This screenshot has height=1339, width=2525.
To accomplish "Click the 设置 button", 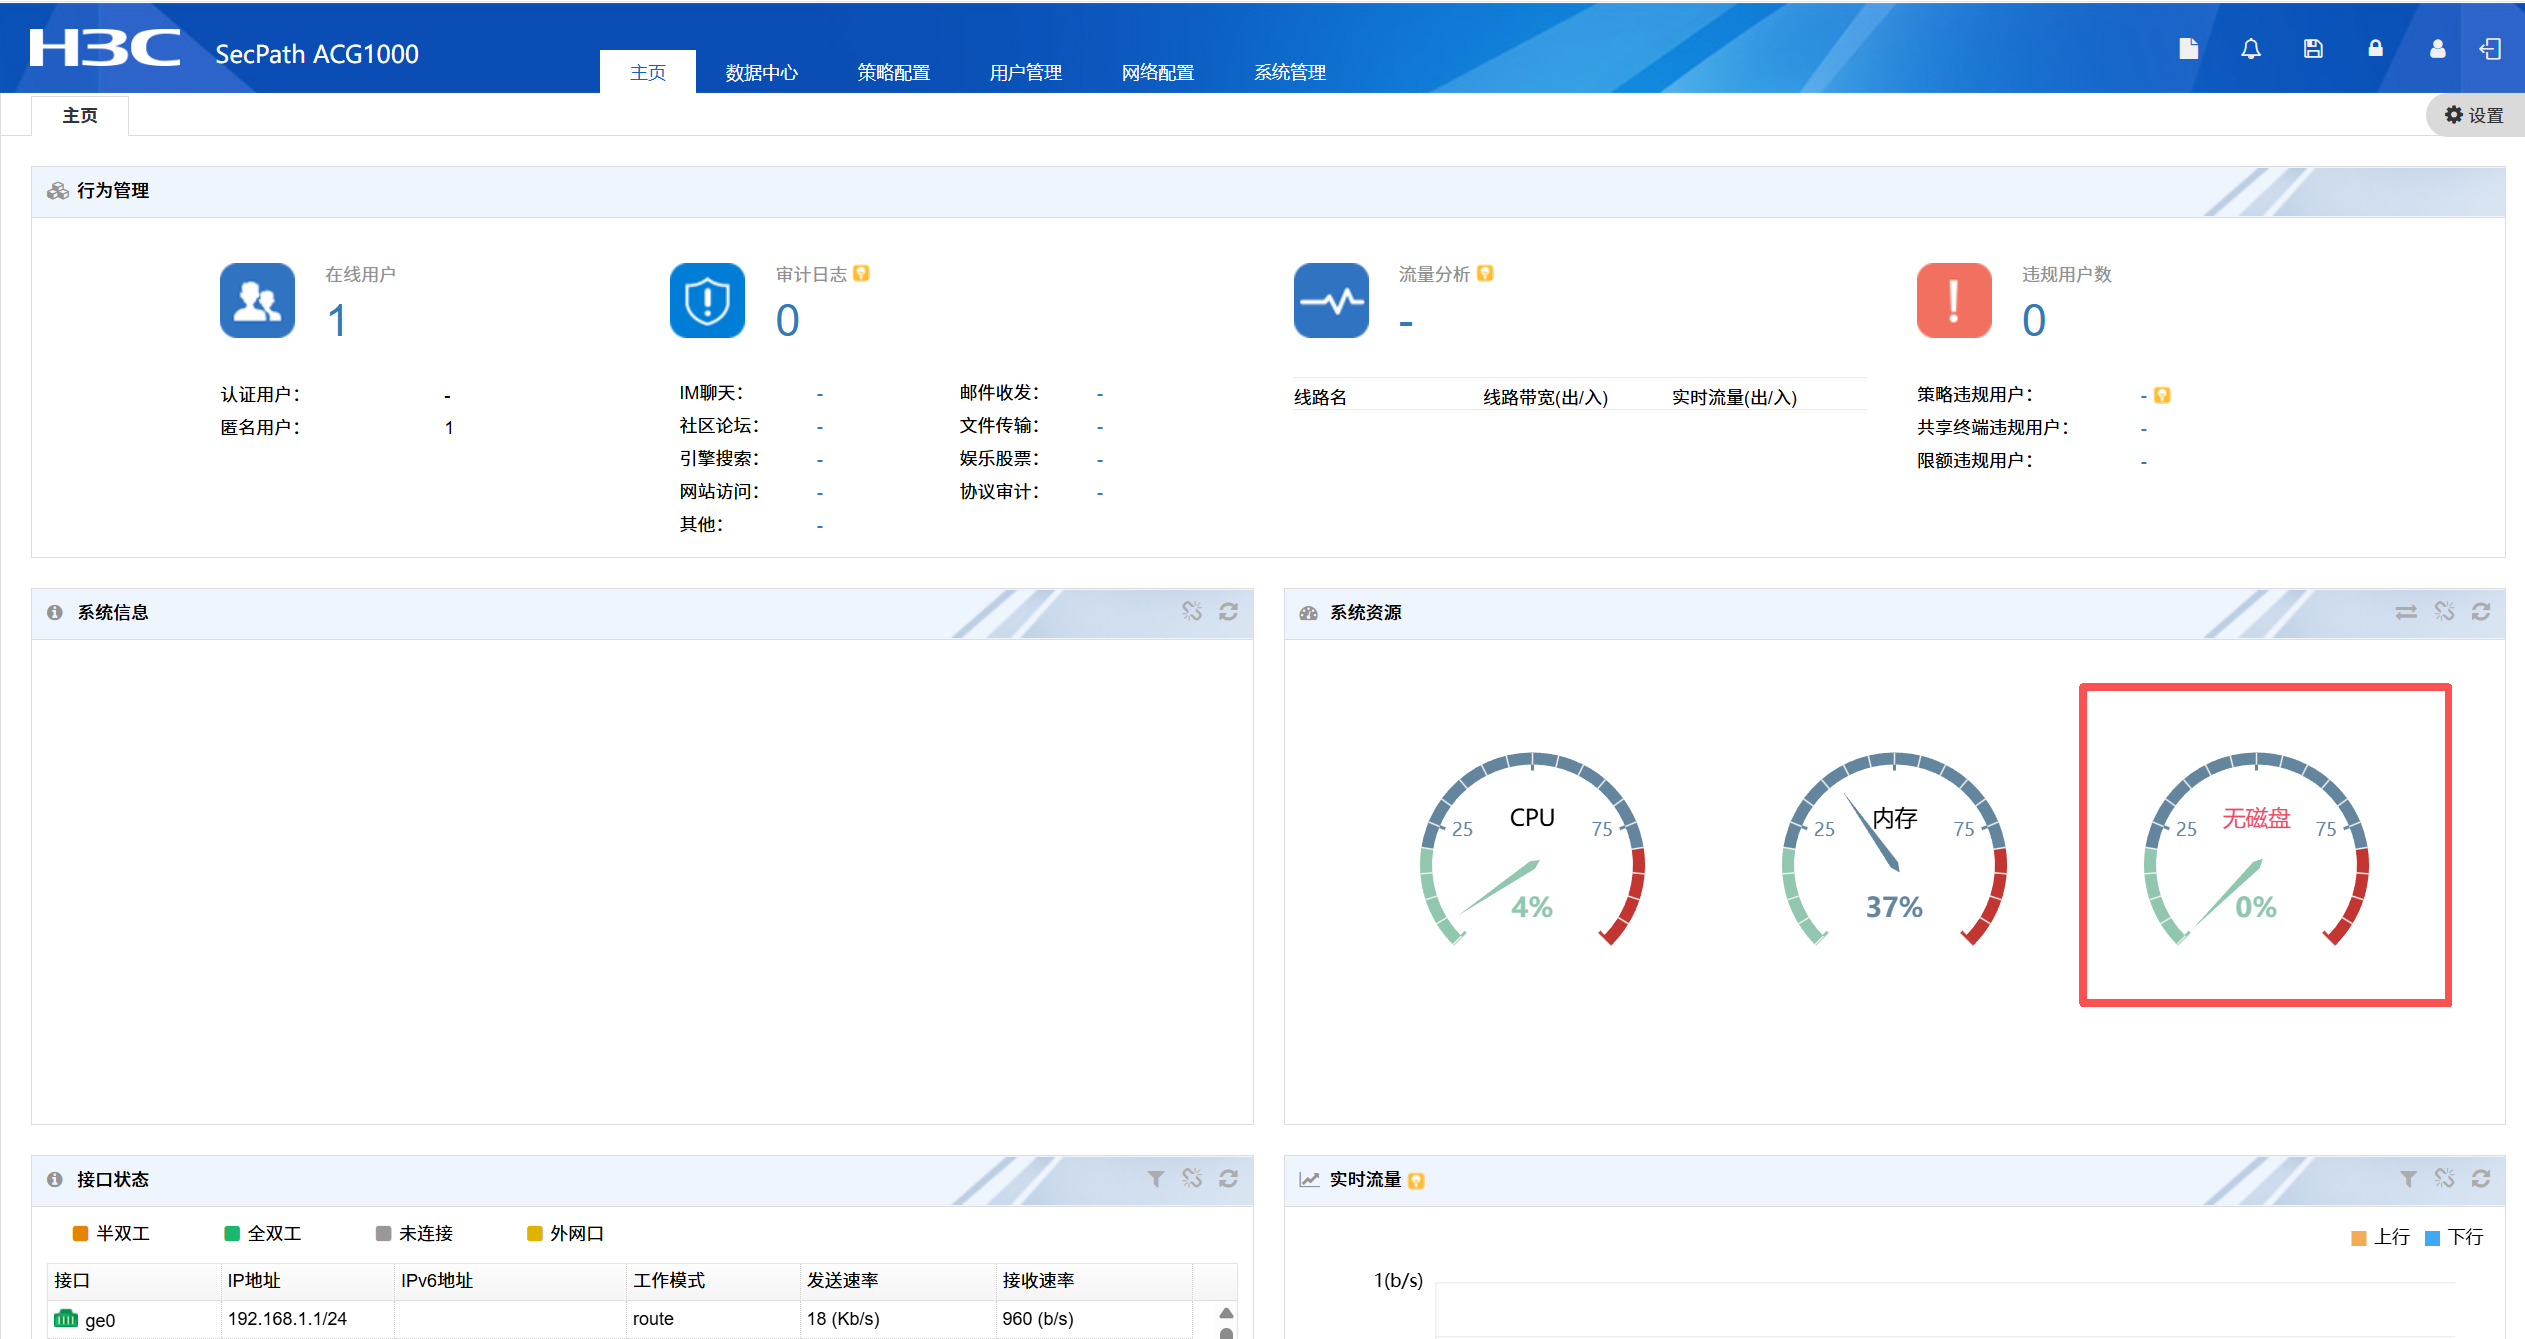I will (2474, 115).
